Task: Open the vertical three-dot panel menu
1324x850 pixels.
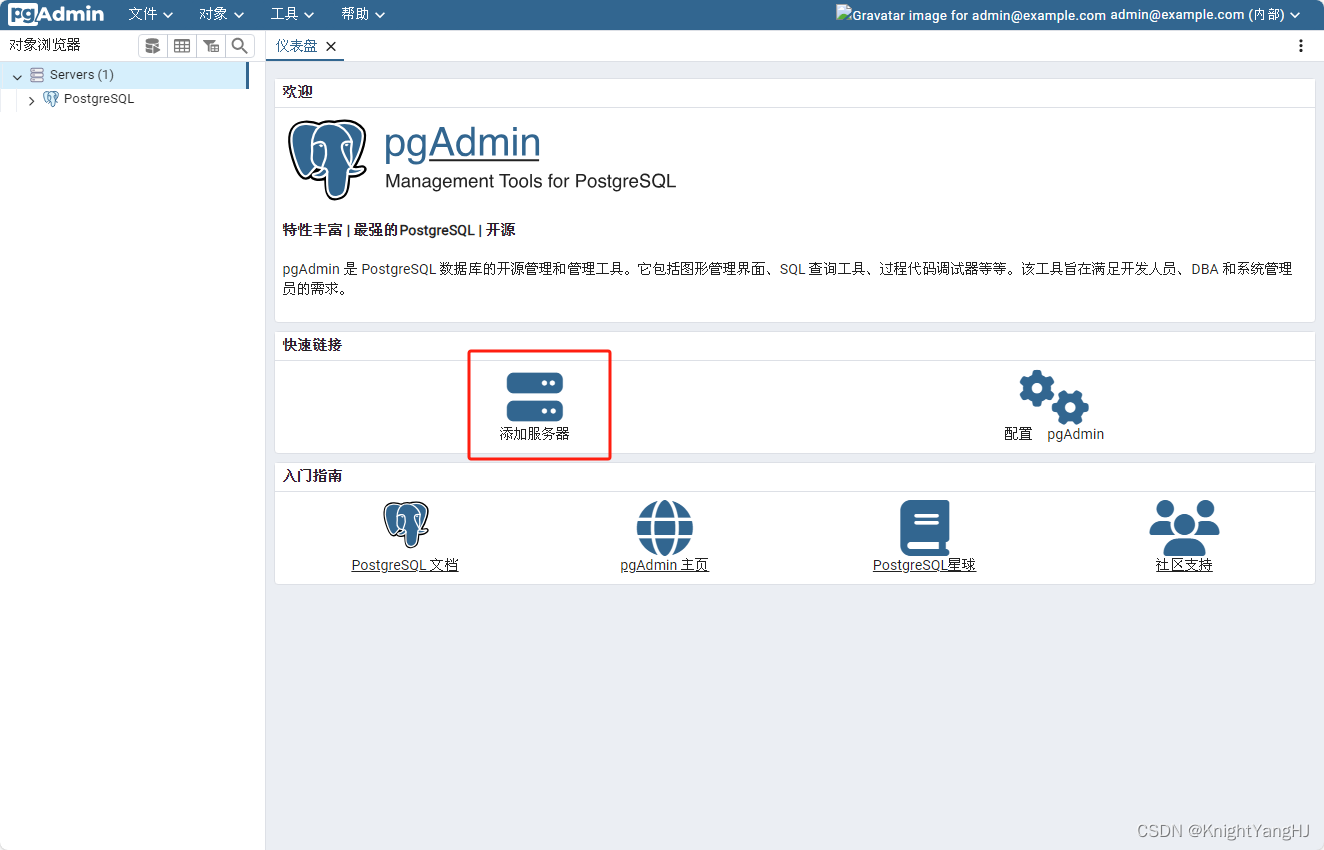Action: (x=1300, y=46)
